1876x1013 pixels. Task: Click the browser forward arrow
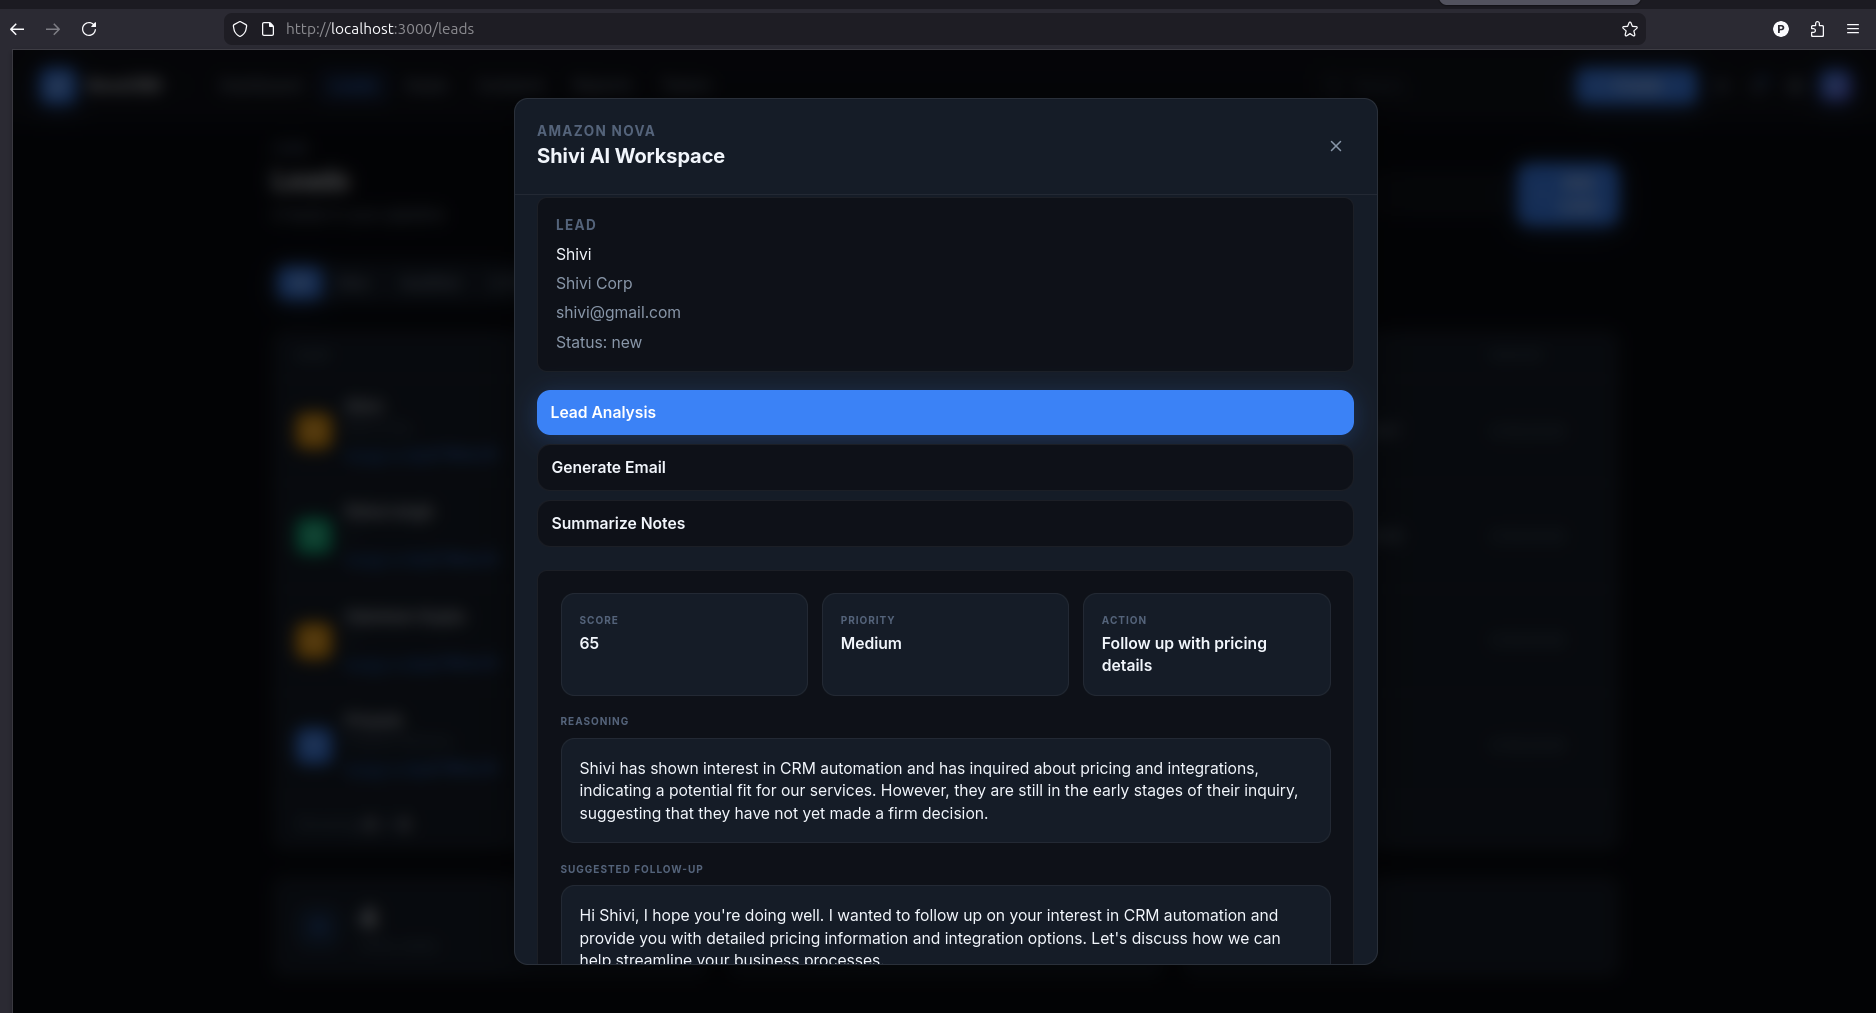pos(53,29)
